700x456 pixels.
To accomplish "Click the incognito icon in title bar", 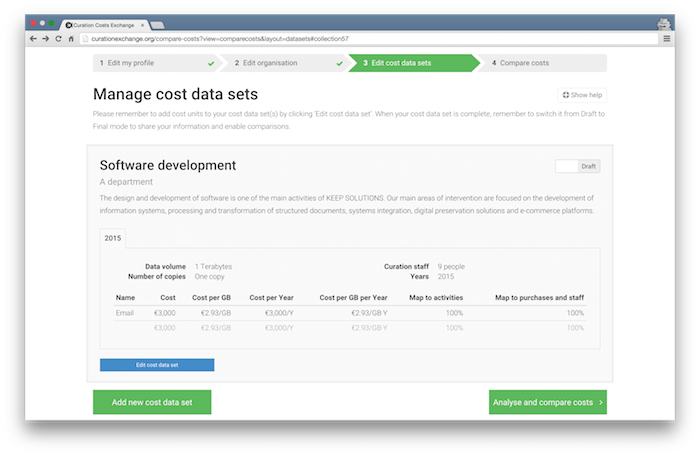I will coord(664,24).
